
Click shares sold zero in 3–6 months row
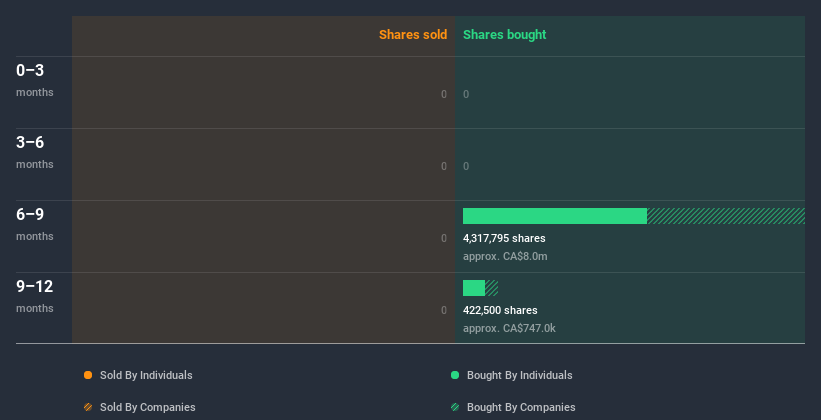click(444, 166)
